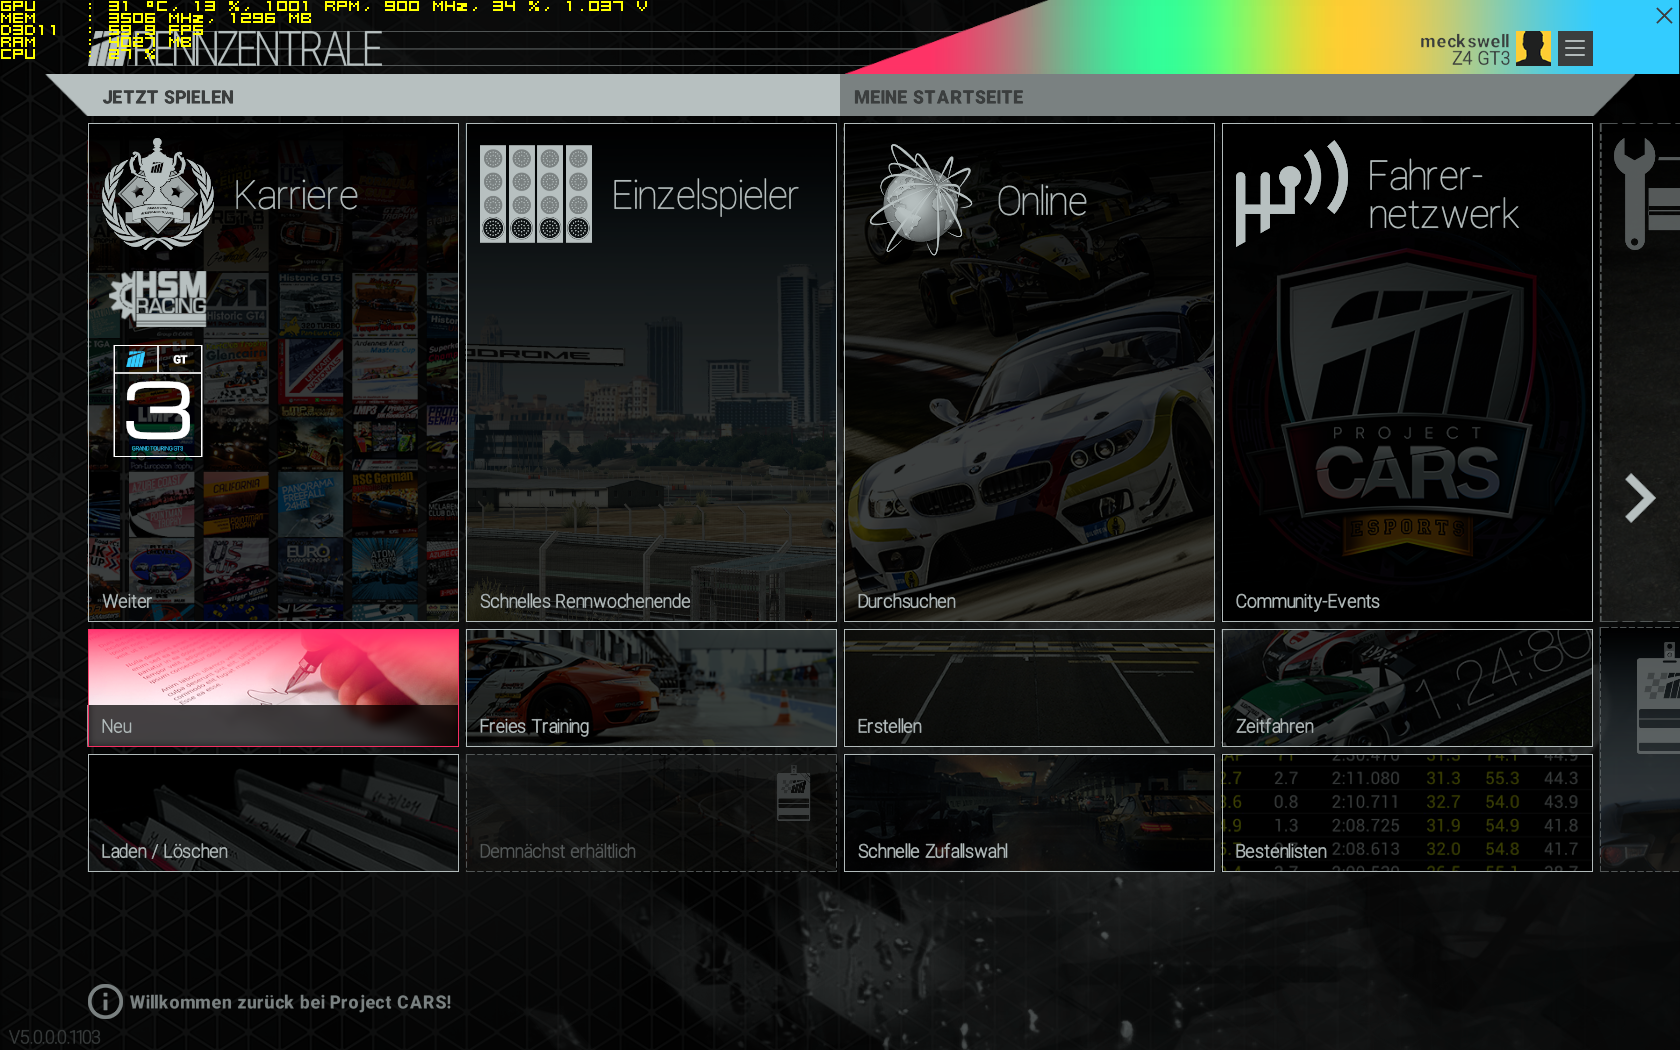Click the GT3 class badge
The height and width of the screenshot is (1050, 1680).
(x=158, y=401)
